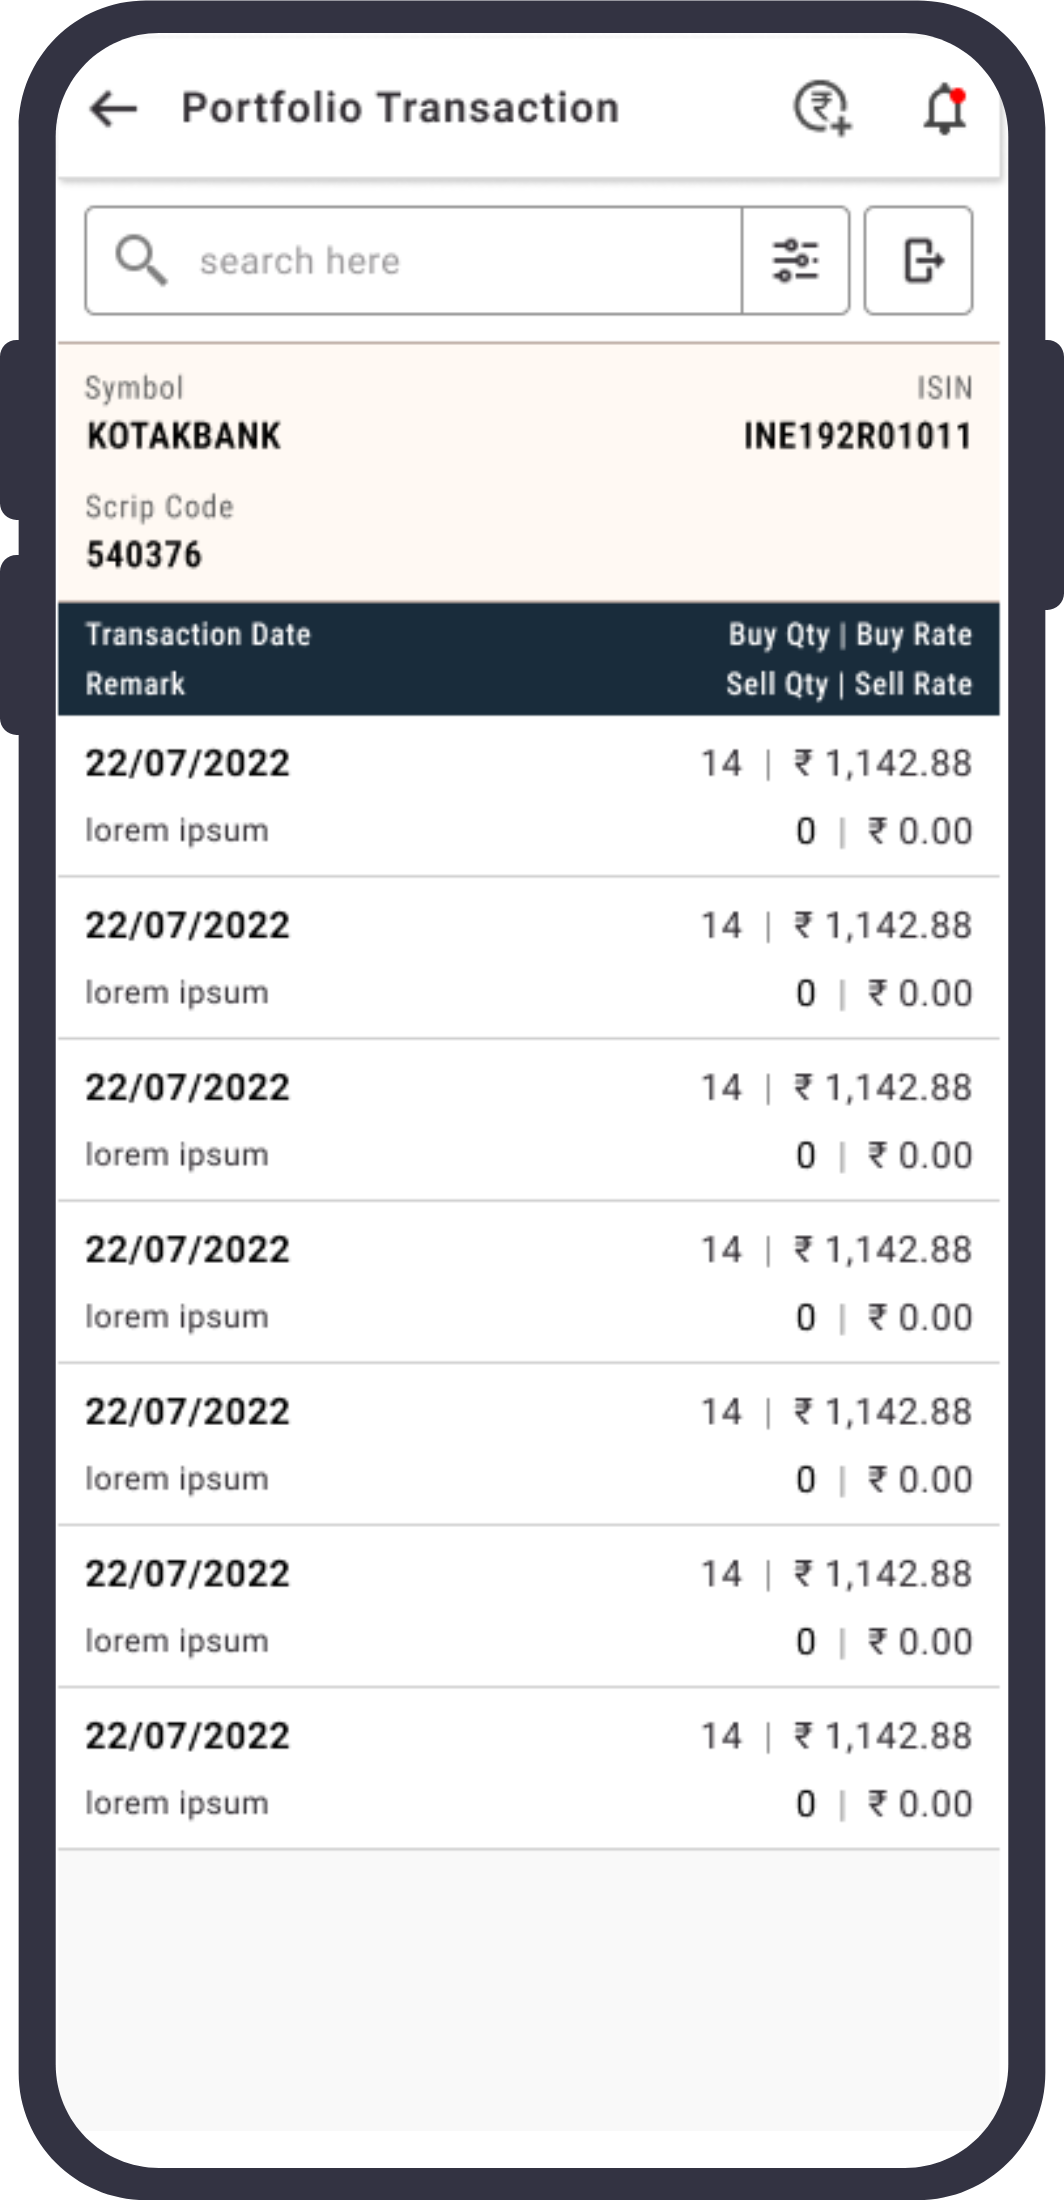Go back using the arrow icon
Image resolution: width=1064 pixels, height=2200 pixels.
113,108
